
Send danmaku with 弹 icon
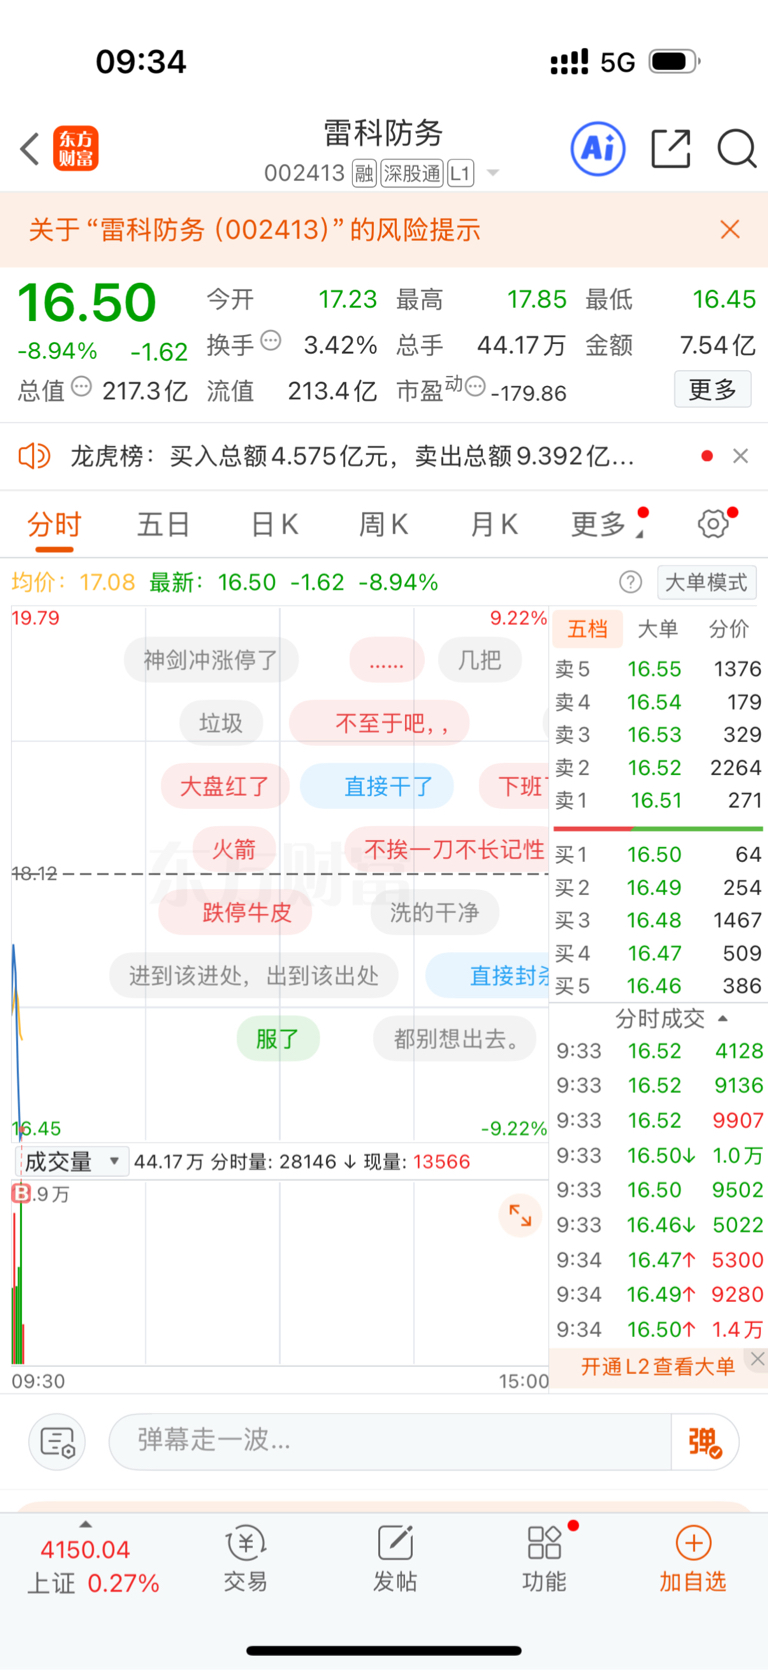(x=704, y=1442)
